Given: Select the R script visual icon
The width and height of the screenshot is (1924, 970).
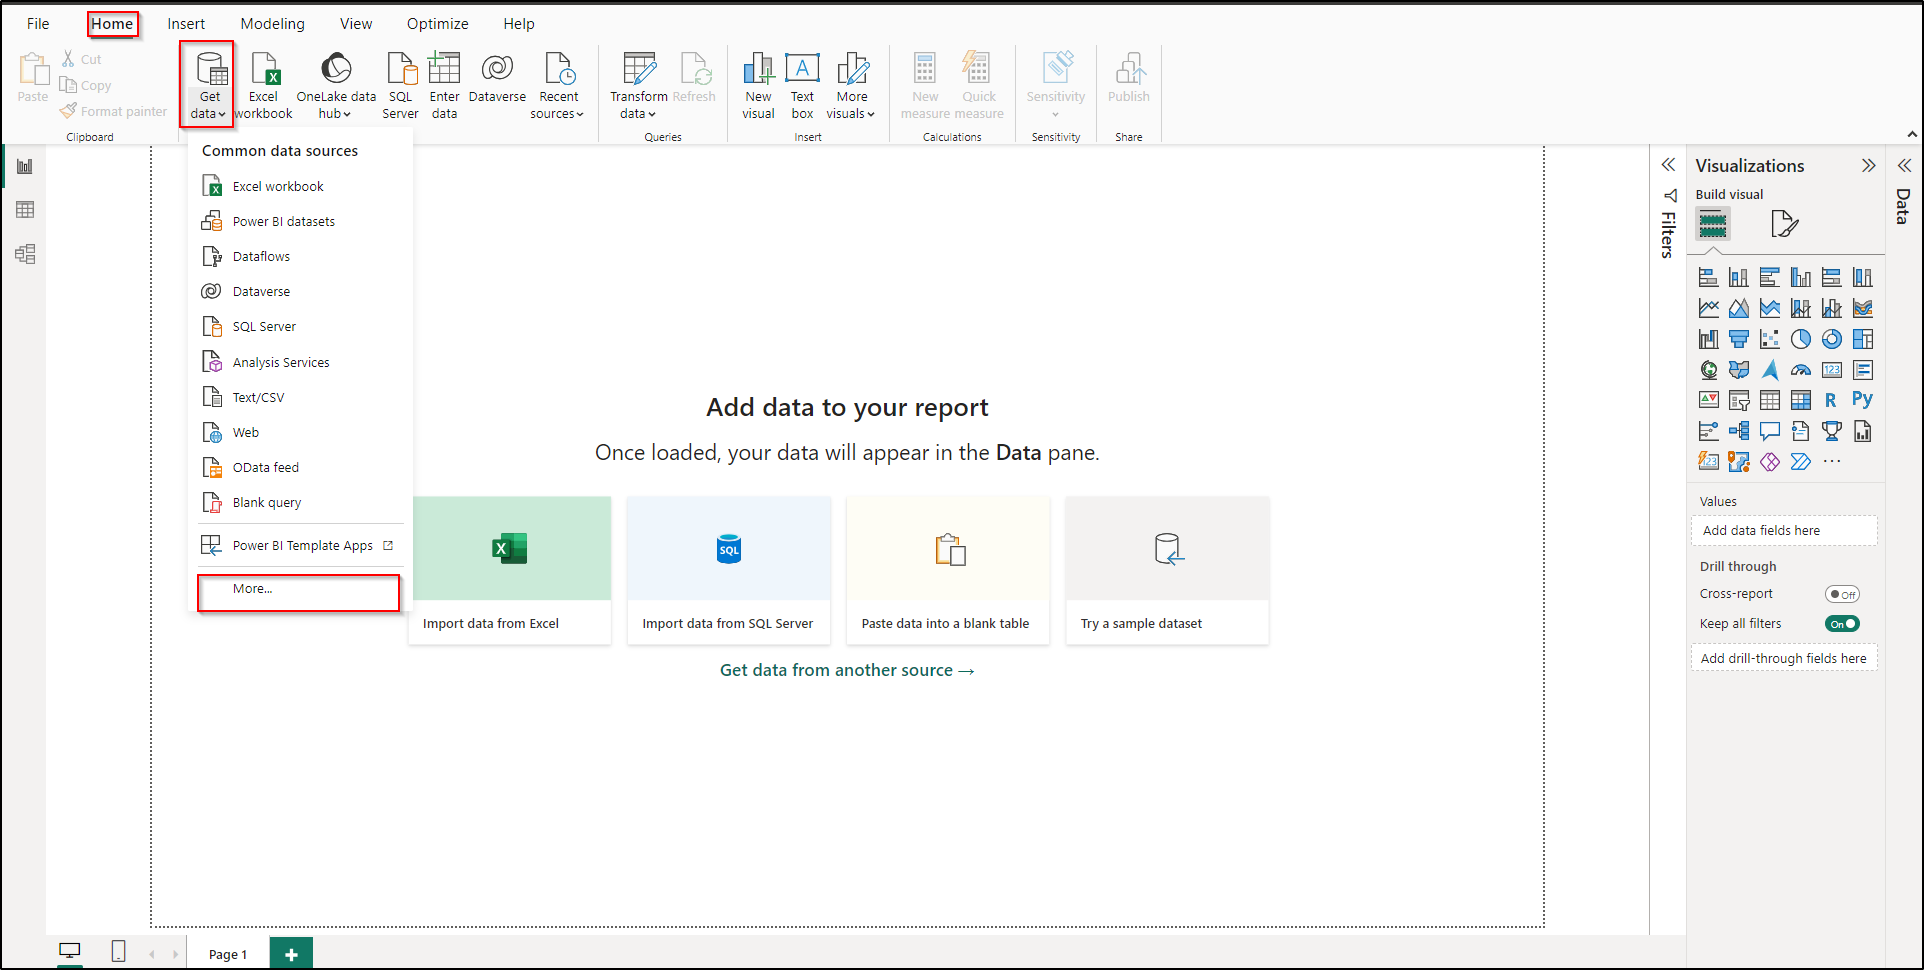Looking at the screenshot, I should (1831, 400).
